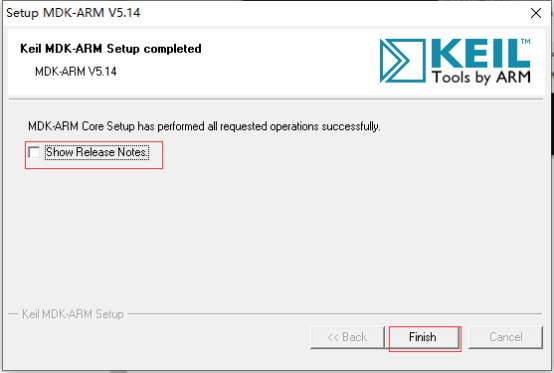Screen dimensions: 554x373
Task: Click the Keil MDK-ARM Setup footer label
Action: point(73,314)
